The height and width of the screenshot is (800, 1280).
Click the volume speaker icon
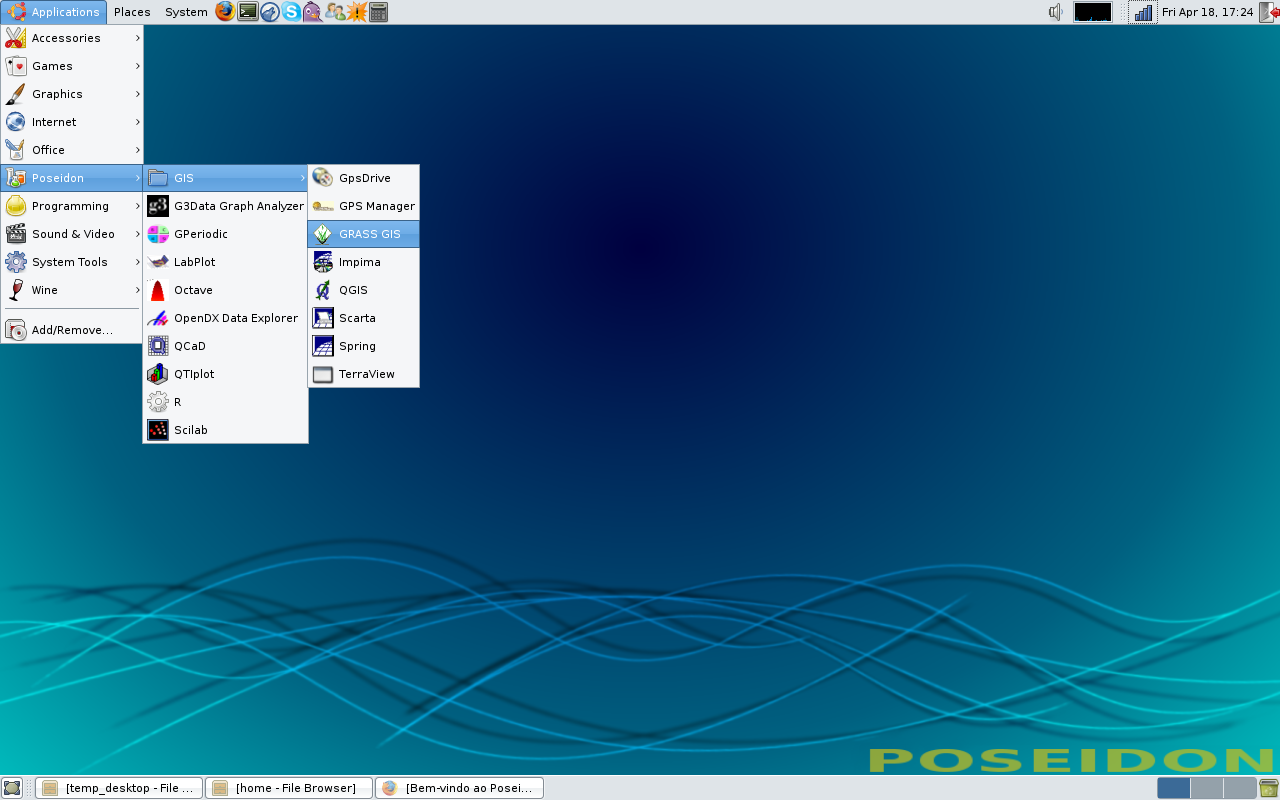click(1056, 12)
